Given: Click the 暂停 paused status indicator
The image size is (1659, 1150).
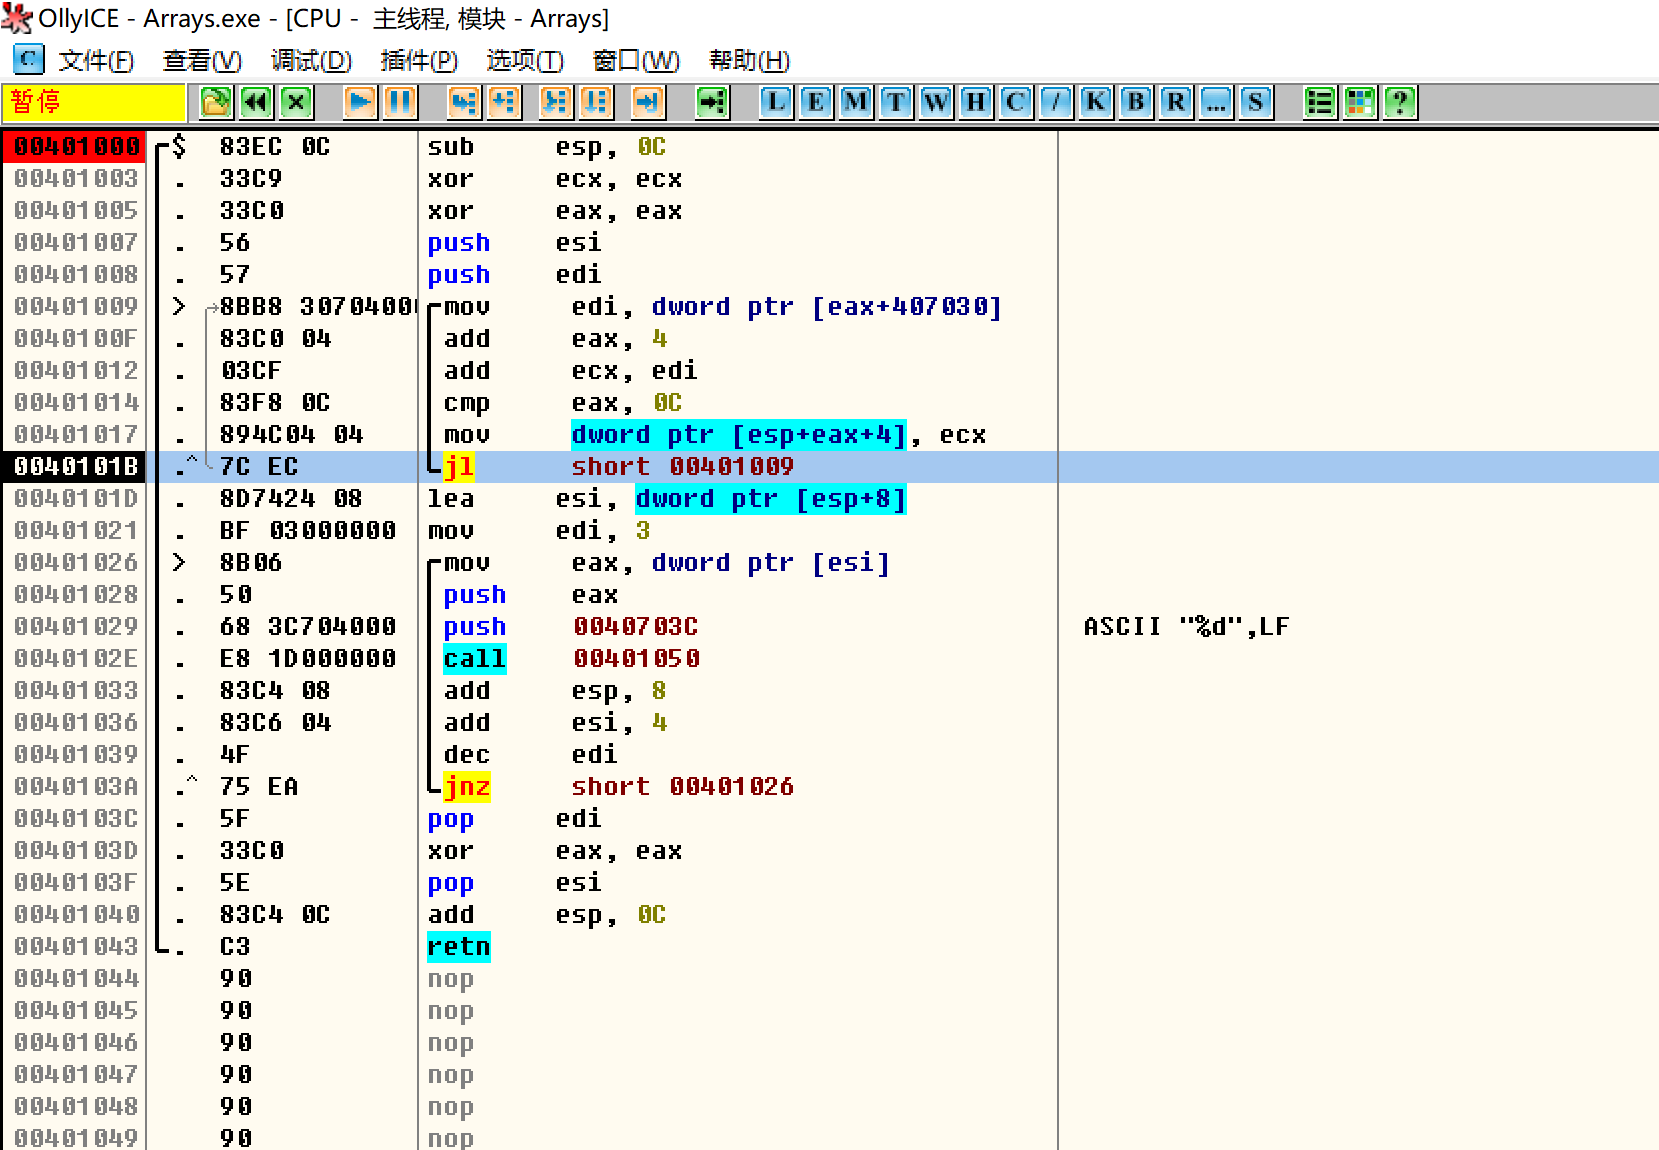Looking at the screenshot, I should click(95, 102).
